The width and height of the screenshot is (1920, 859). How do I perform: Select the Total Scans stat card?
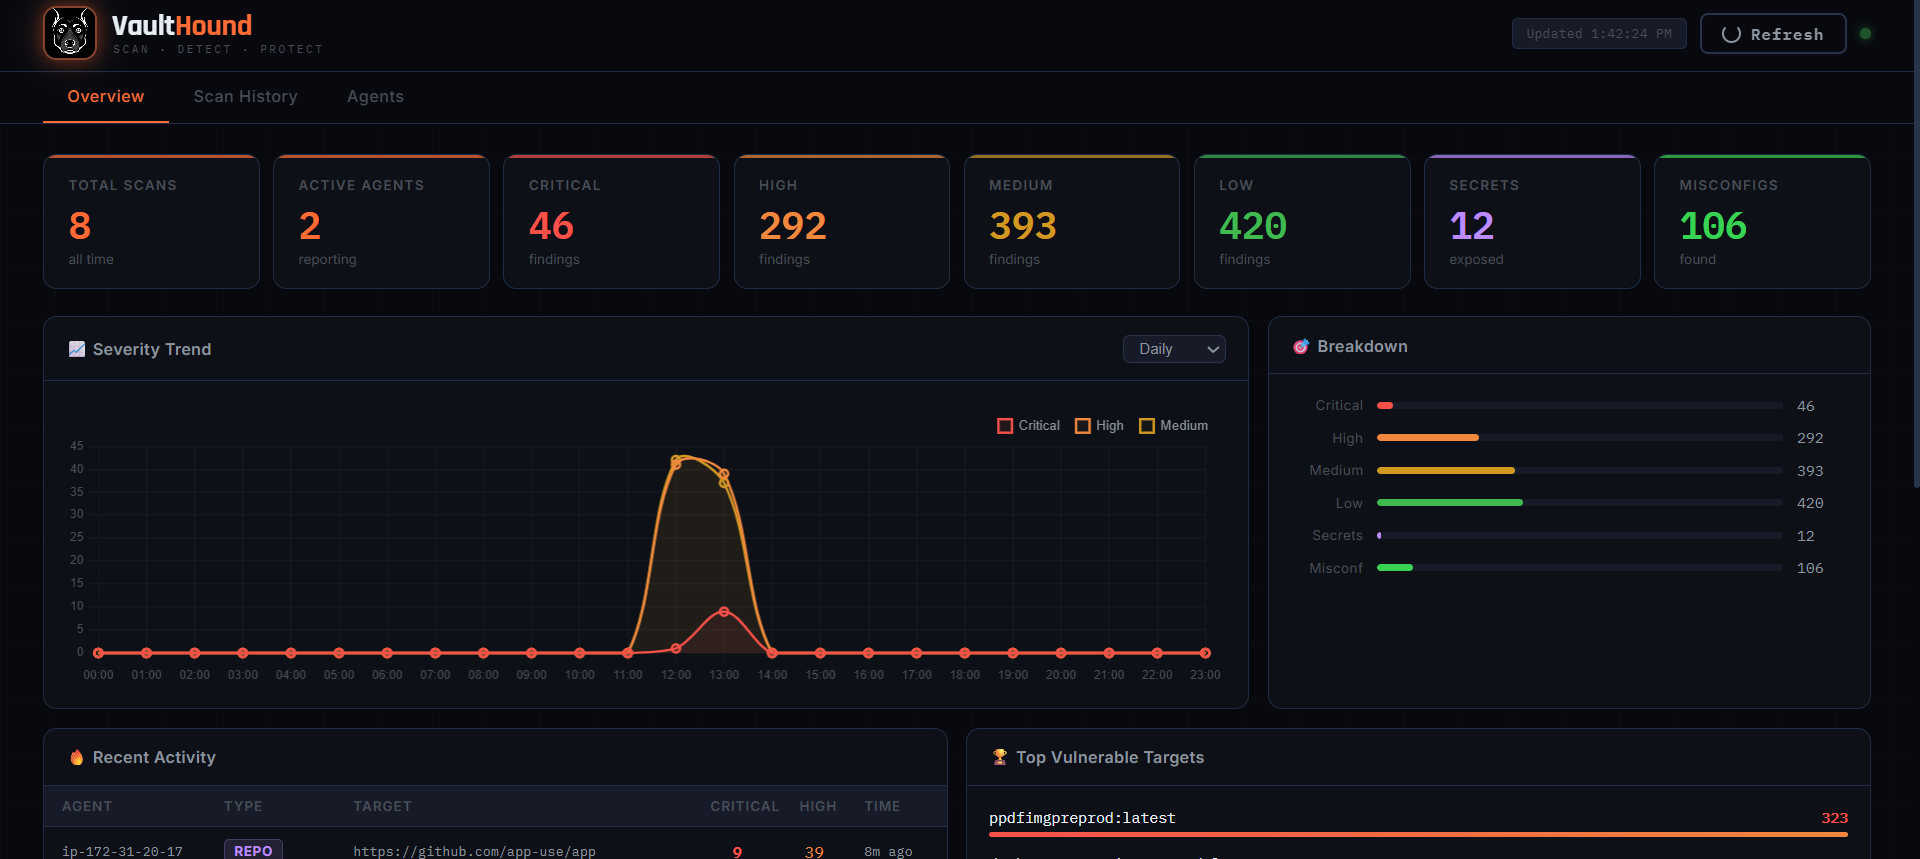pos(151,222)
